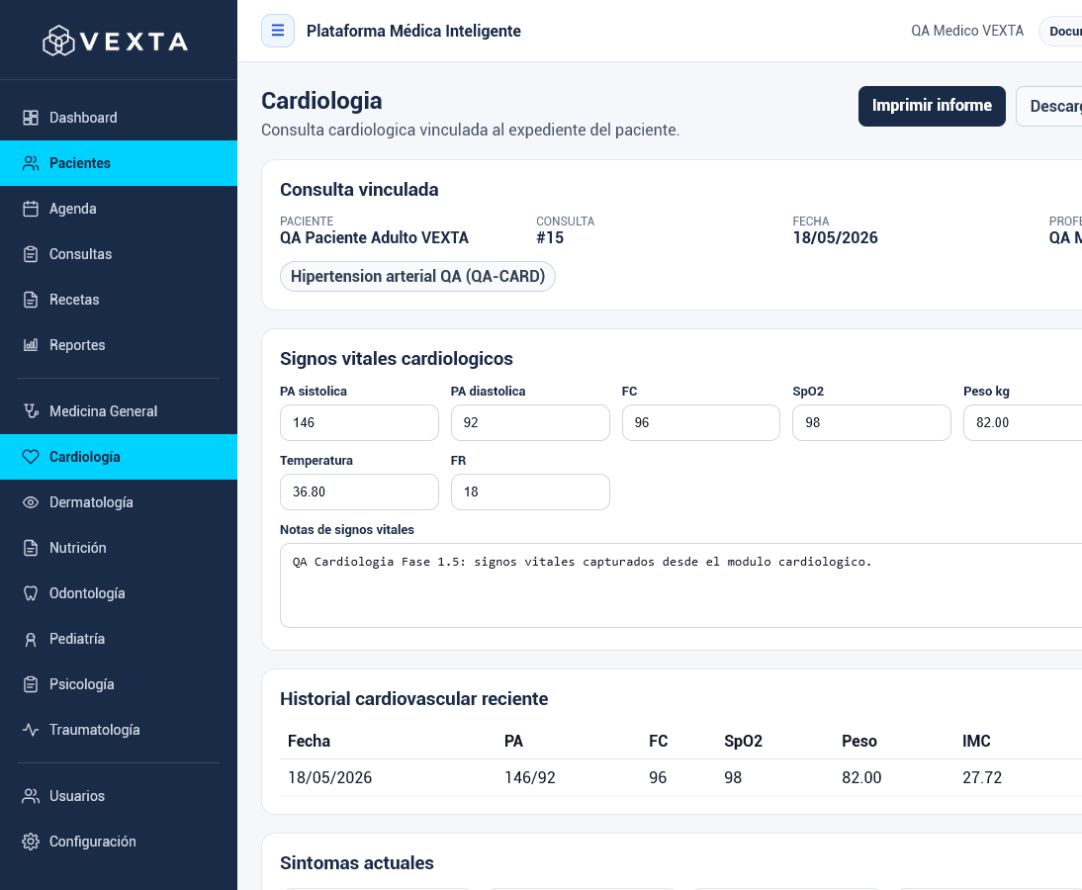Open the Dashboard menu label

[83, 117]
